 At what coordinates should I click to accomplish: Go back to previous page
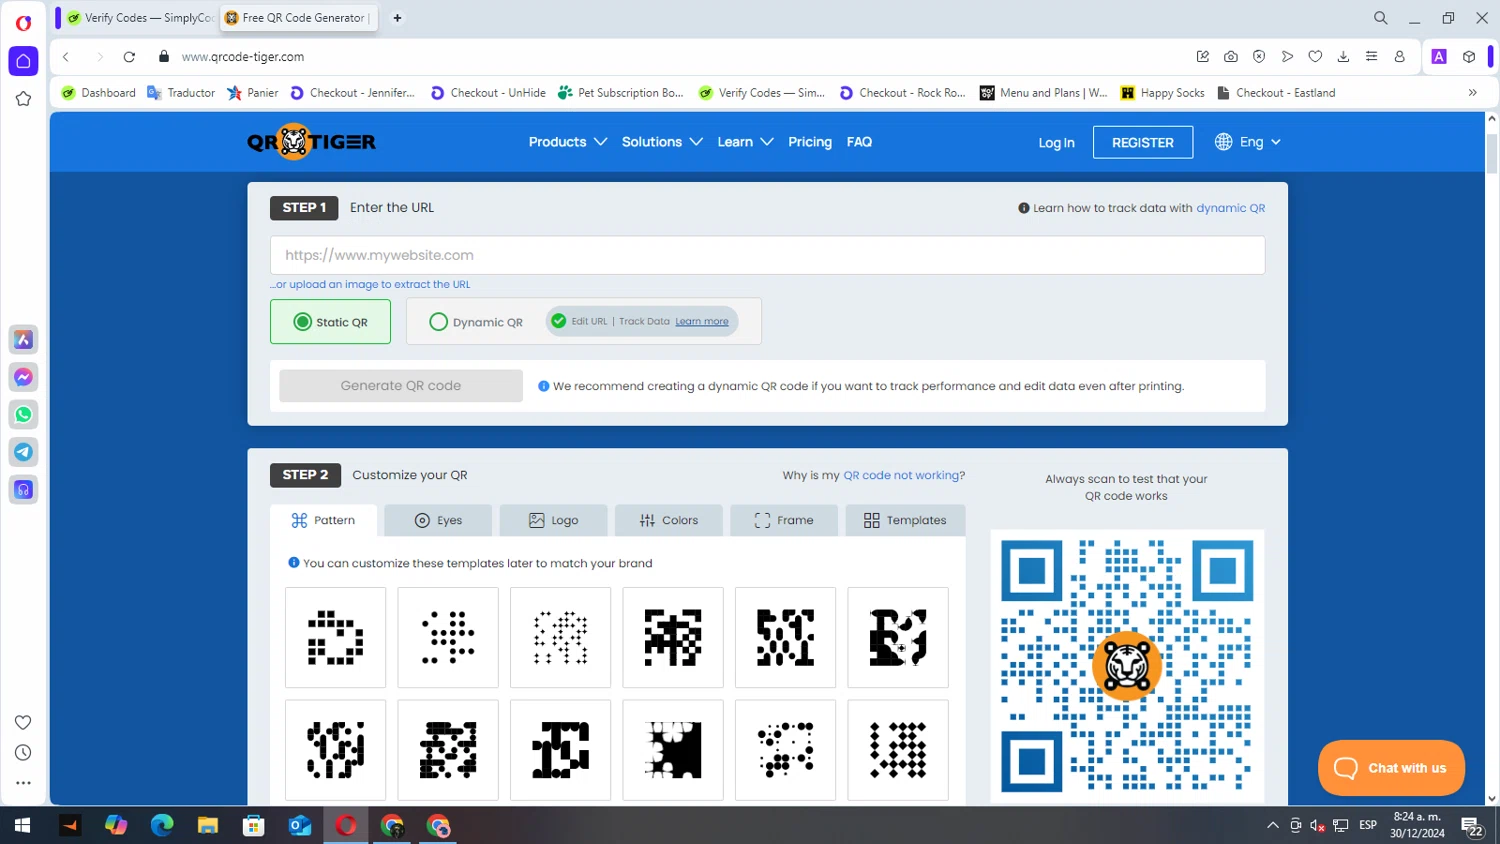pyautogui.click(x=66, y=57)
